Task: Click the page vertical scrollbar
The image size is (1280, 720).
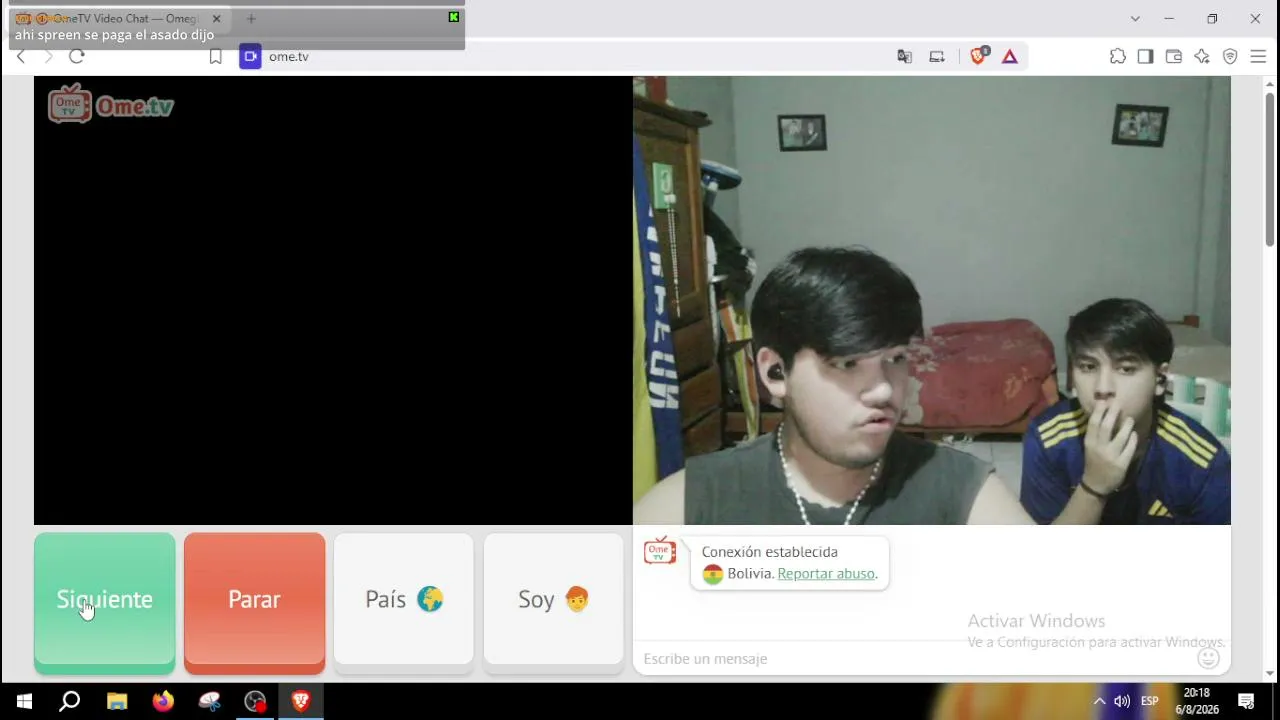Action: 1270,170
